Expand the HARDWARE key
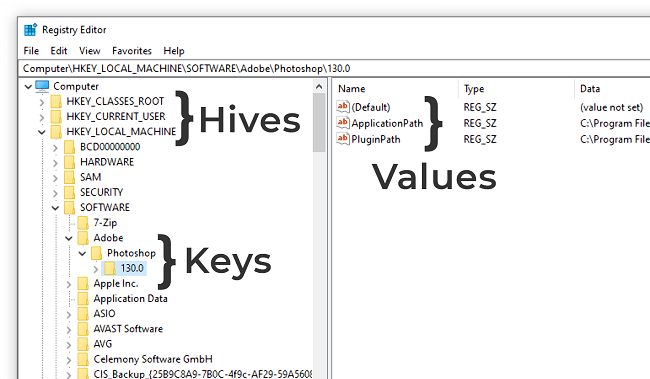 click(x=55, y=163)
